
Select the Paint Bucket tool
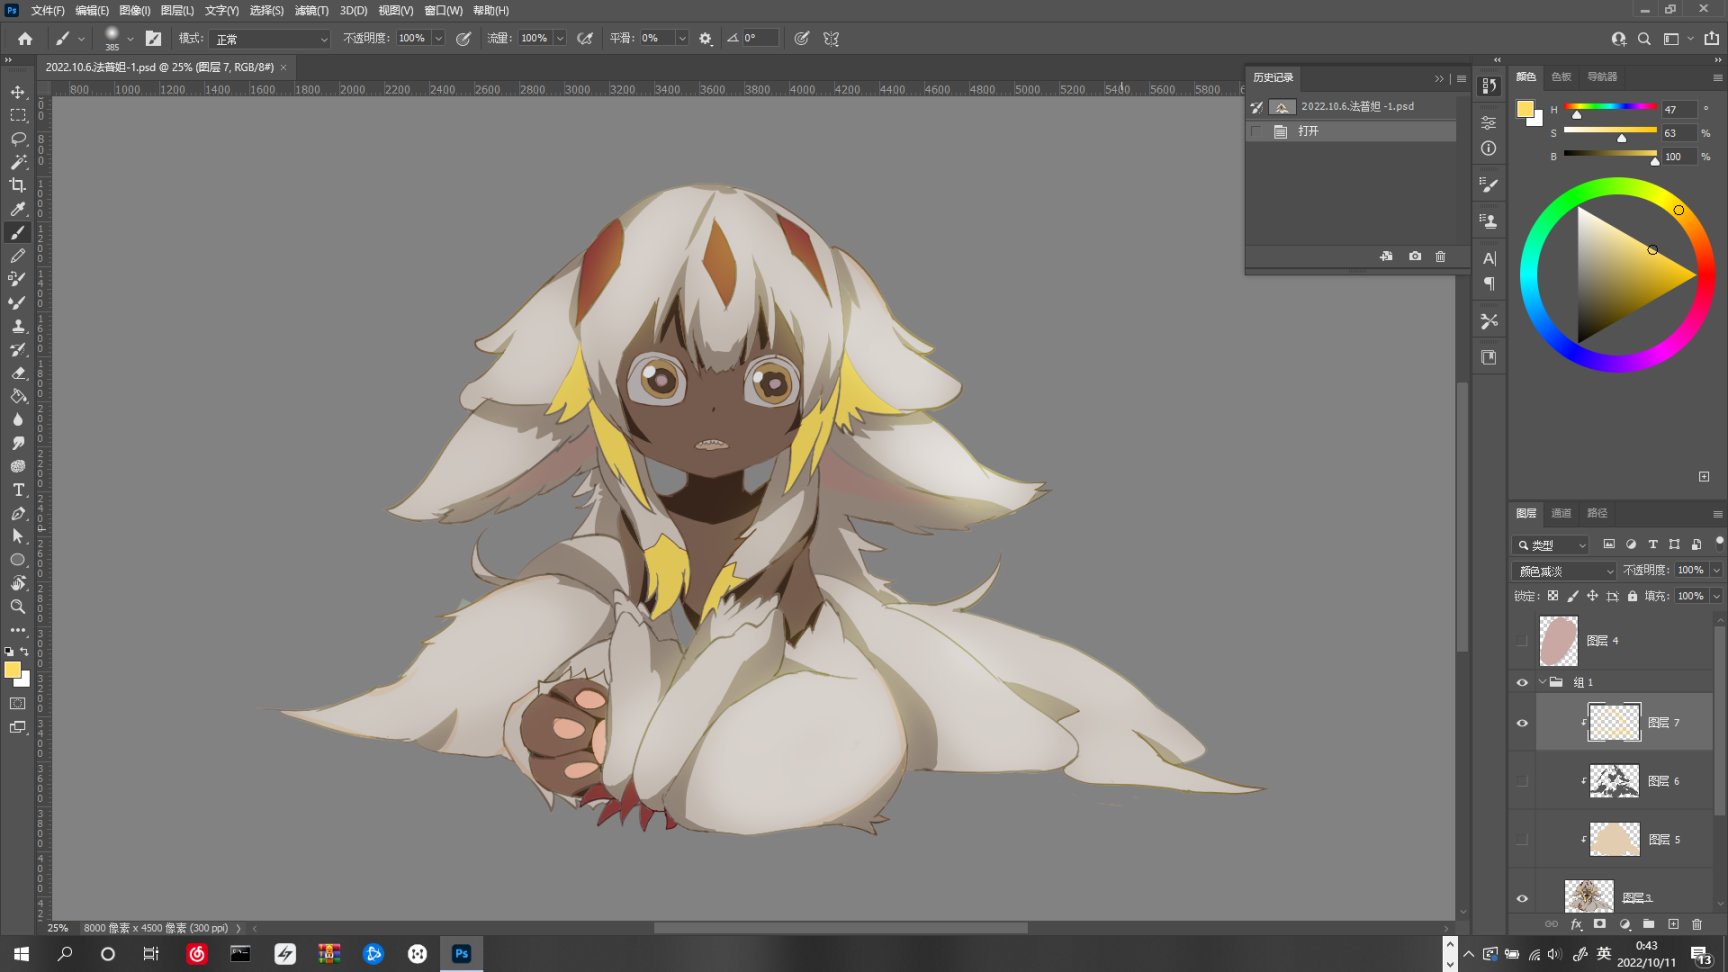coord(18,396)
